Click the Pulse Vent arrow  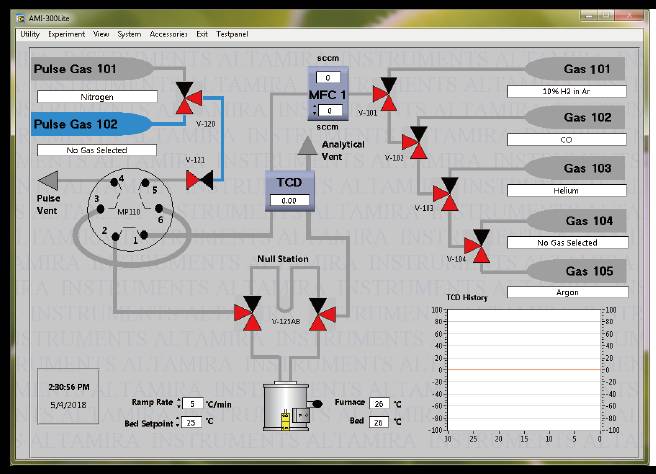47,180
